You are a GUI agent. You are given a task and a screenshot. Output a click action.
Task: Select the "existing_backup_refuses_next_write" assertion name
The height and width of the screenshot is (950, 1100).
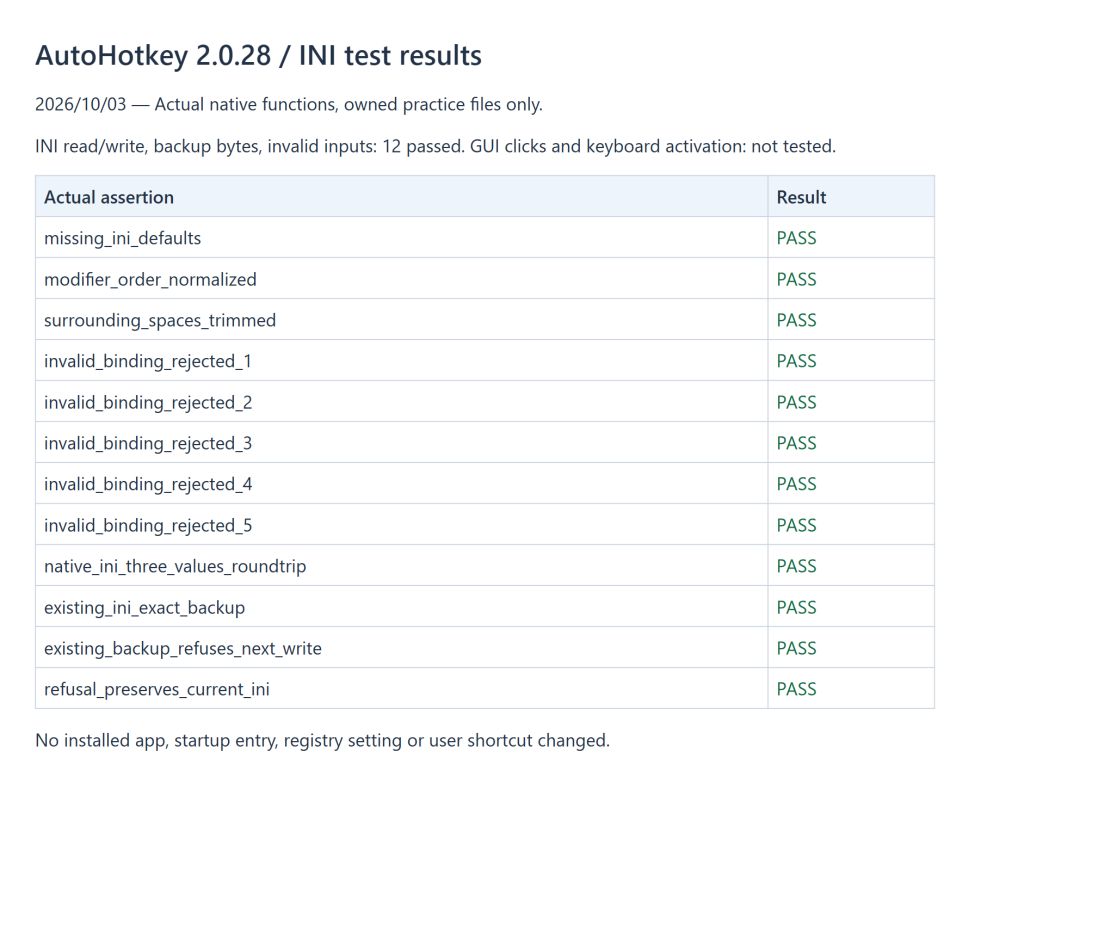(x=183, y=648)
